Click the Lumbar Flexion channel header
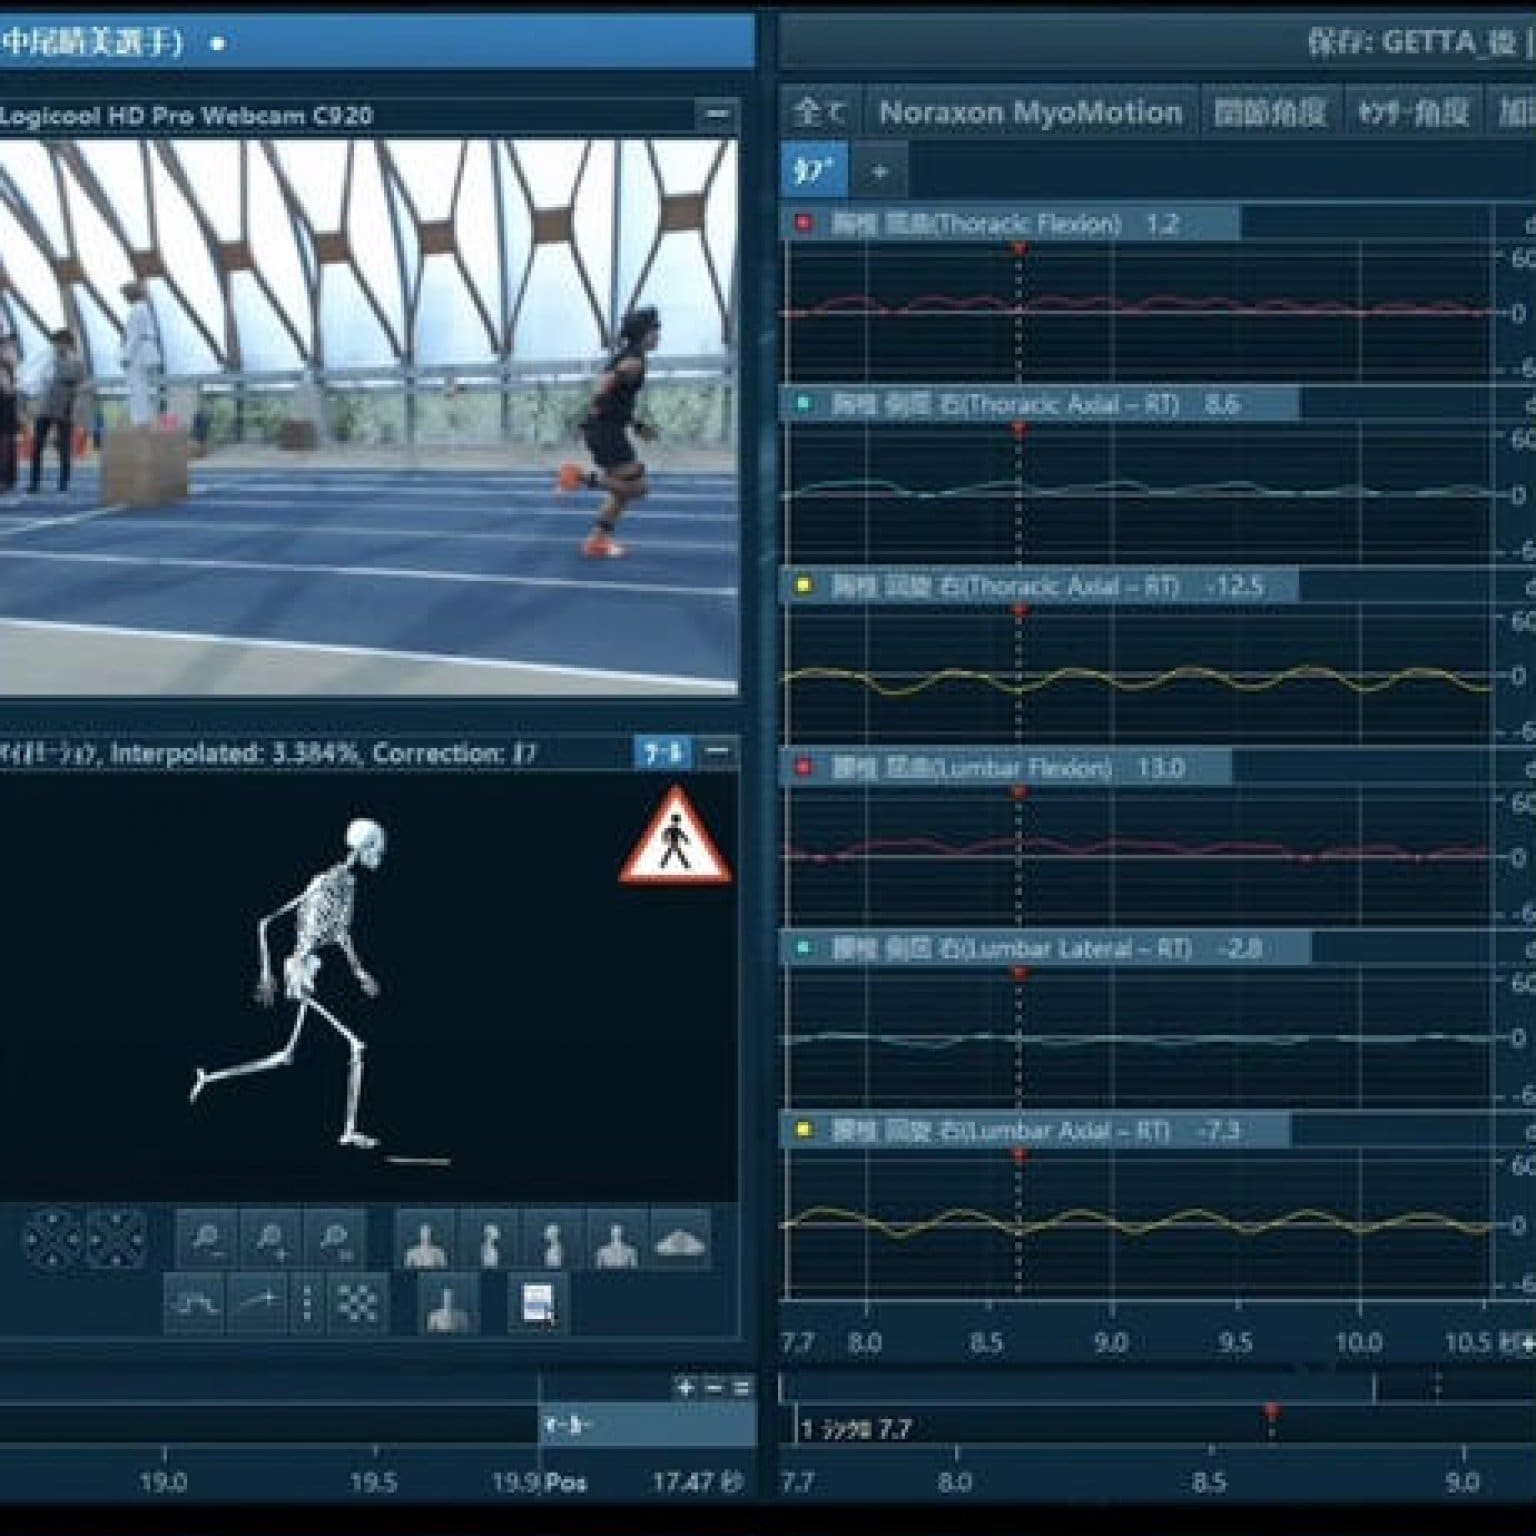Image resolution: width=1536 pixels, height=1536 pixels. coord(1005,767)
